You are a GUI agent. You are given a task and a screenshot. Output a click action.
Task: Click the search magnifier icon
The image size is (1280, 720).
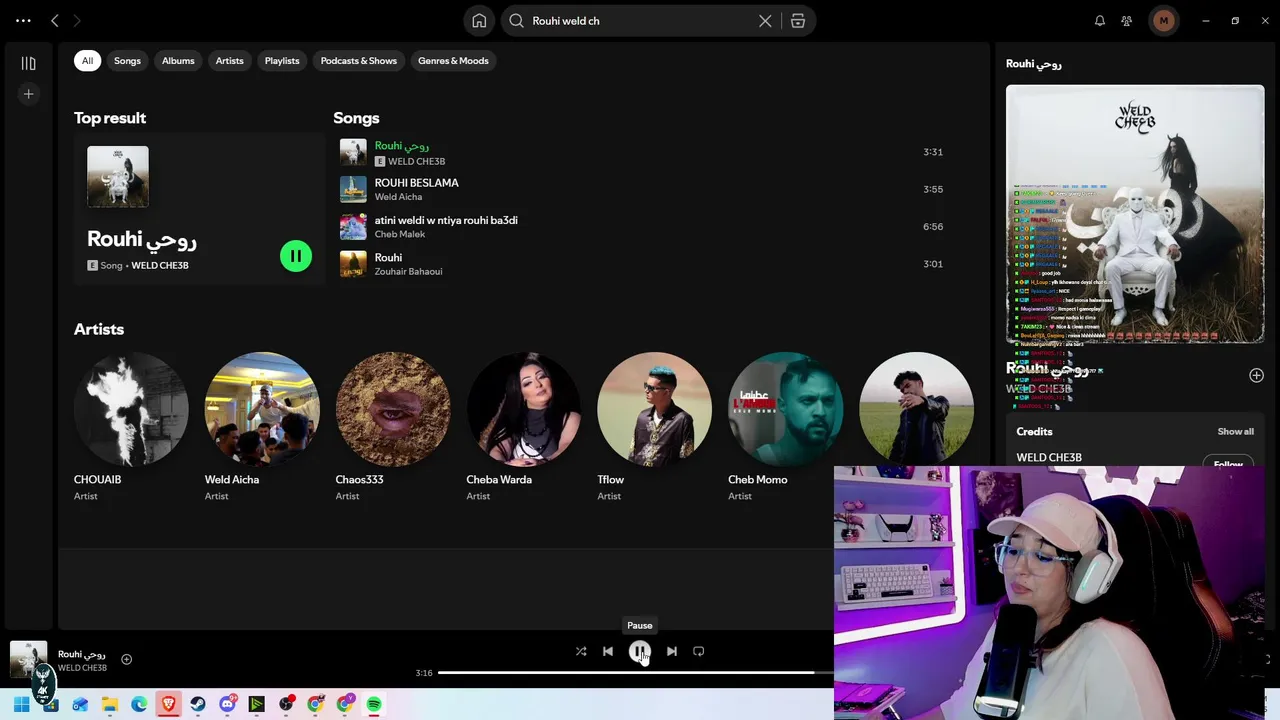(x=517, y=21)
